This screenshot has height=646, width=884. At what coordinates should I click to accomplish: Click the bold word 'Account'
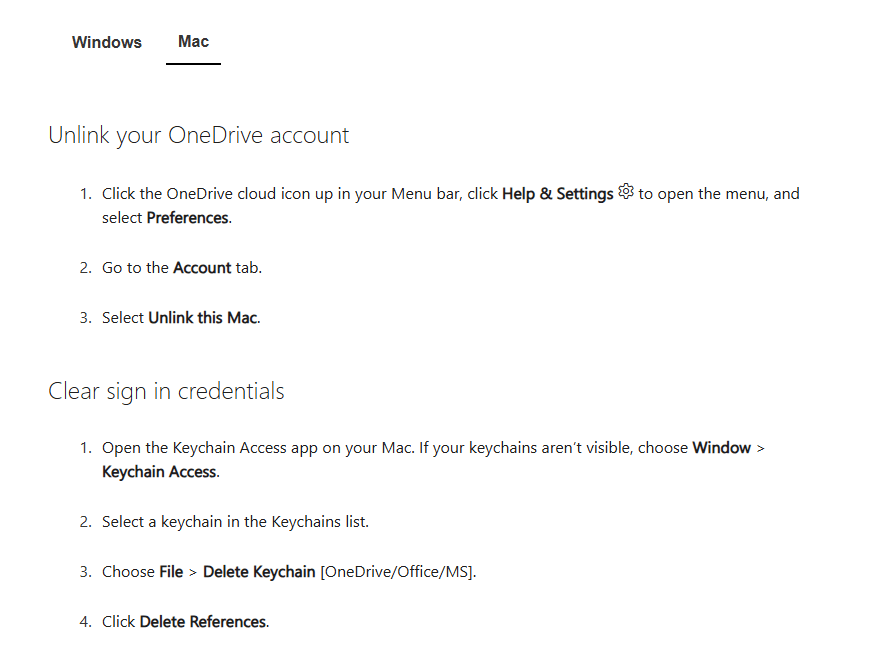202,268
